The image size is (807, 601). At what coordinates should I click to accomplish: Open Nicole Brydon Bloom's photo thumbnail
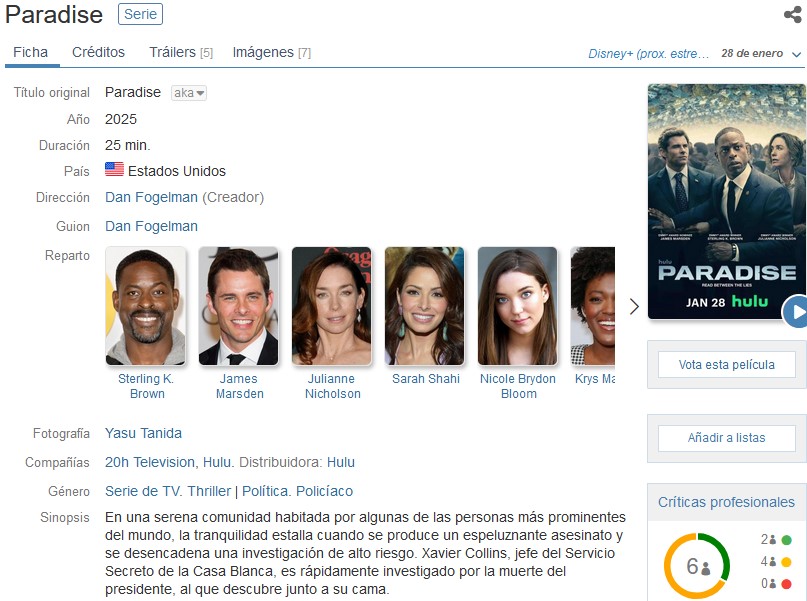point(517,306)
